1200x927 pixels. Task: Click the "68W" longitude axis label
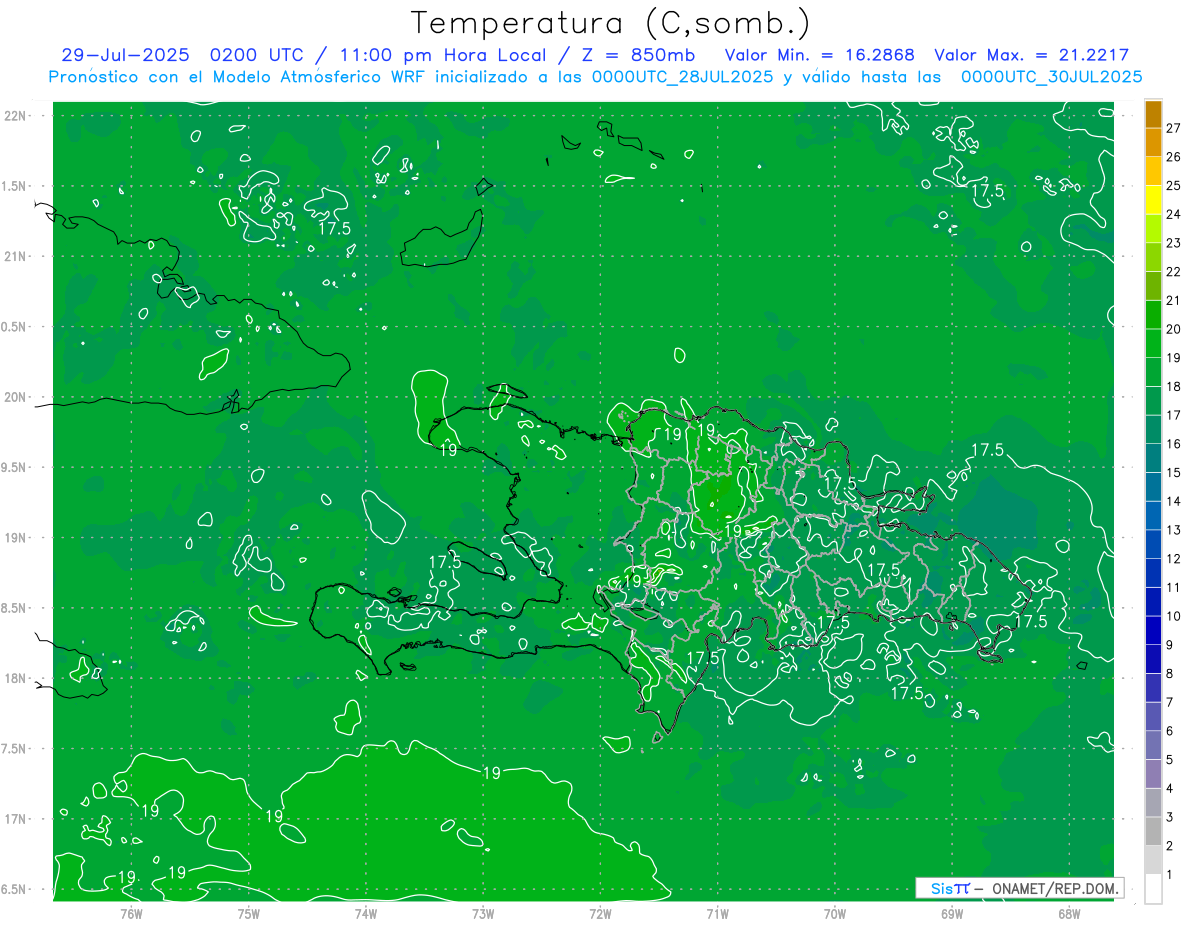pyautogui.click(x=1069, y=914)
